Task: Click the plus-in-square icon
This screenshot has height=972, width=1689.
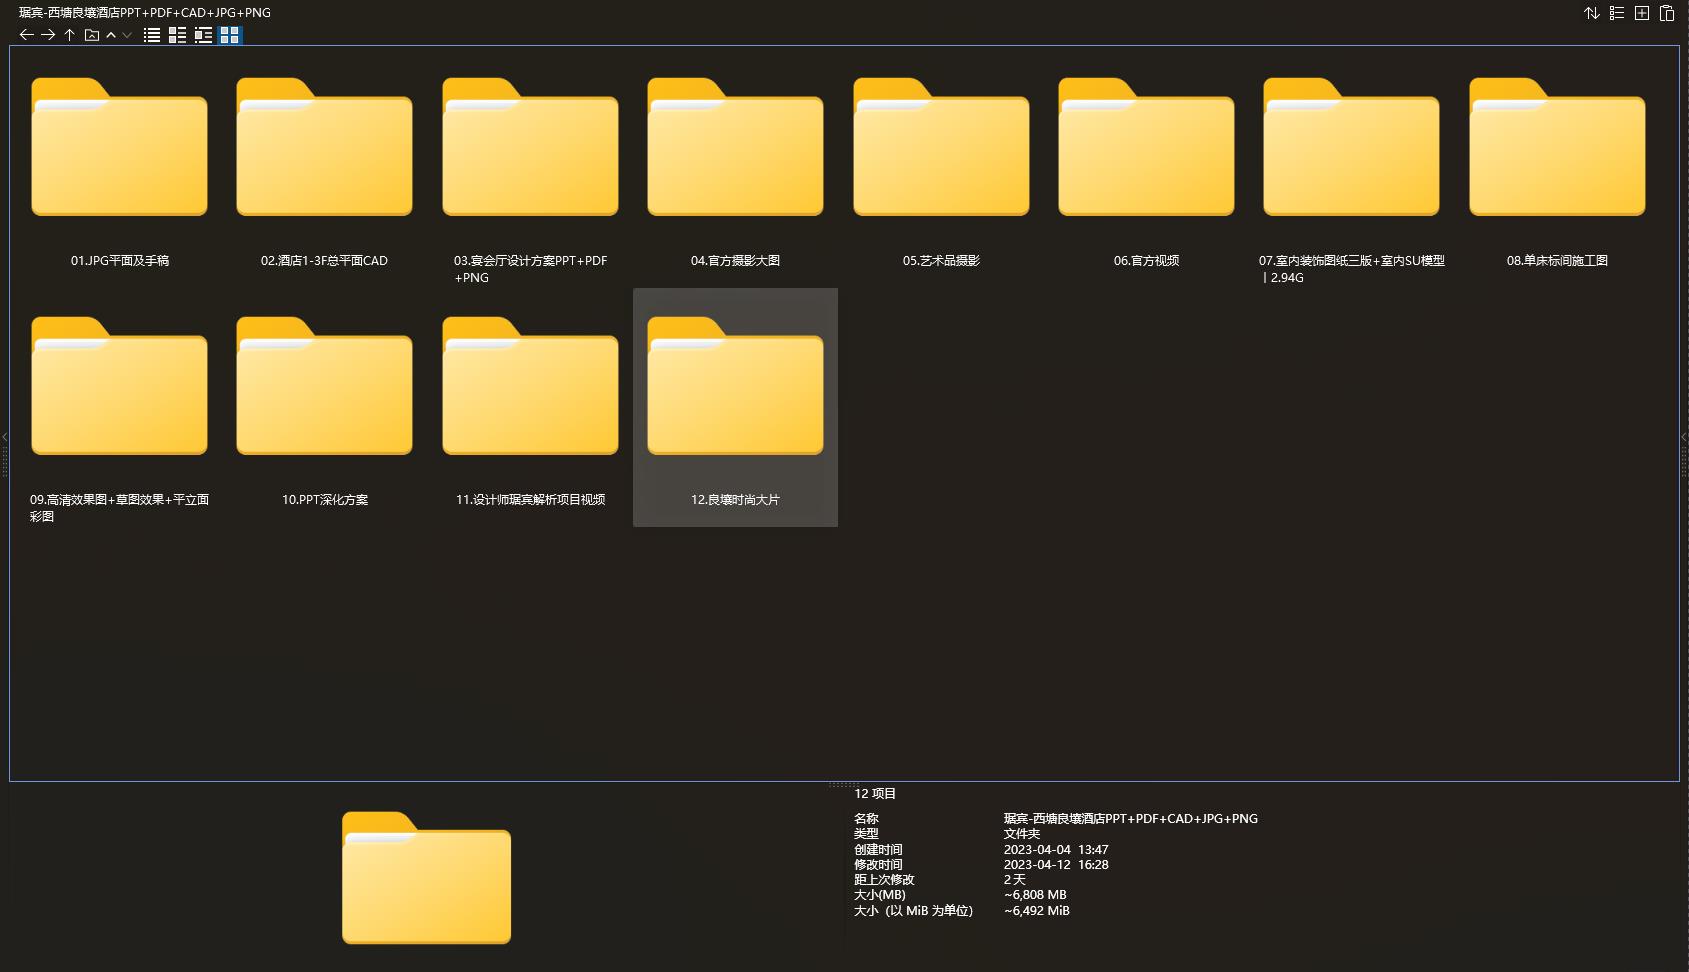Action: point(1642,13)
